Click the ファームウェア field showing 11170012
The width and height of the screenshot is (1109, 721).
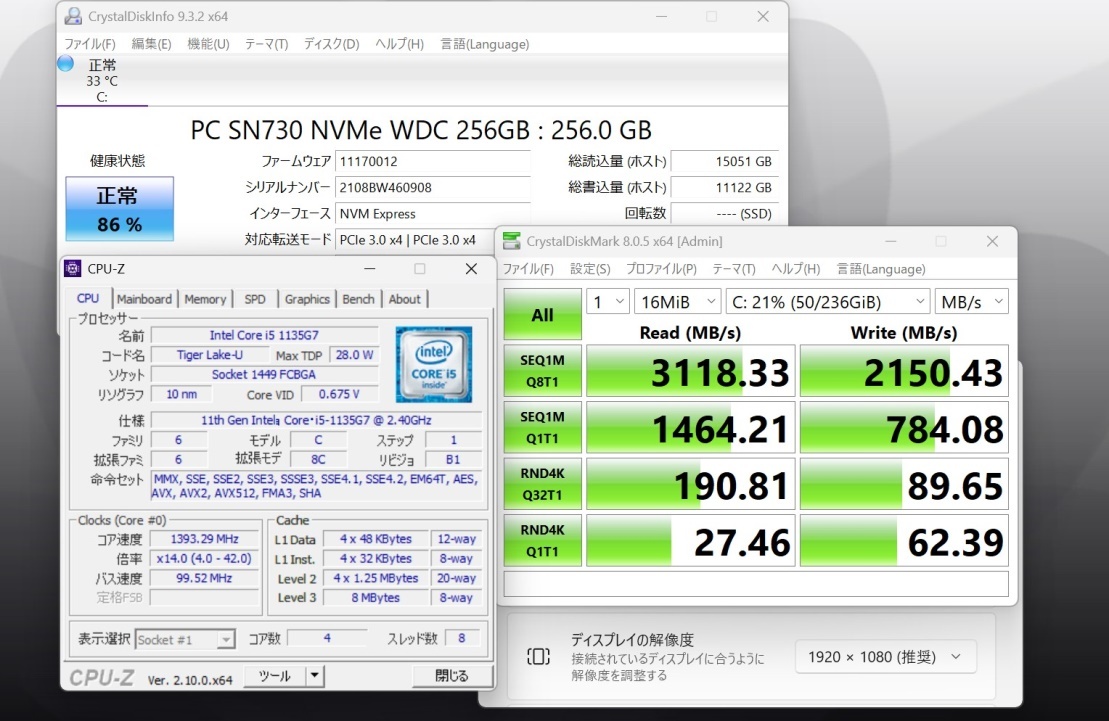pos(432,161)
